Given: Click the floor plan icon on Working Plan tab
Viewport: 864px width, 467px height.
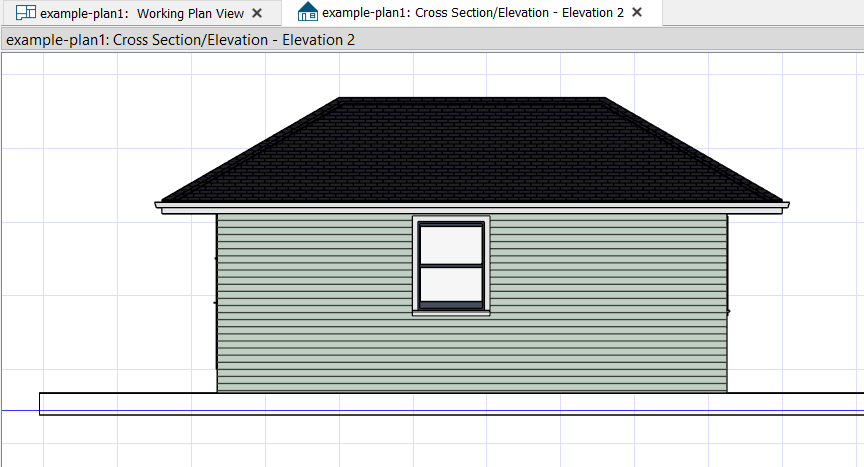Looking at the screenshot, I should (x=25, y=13).
